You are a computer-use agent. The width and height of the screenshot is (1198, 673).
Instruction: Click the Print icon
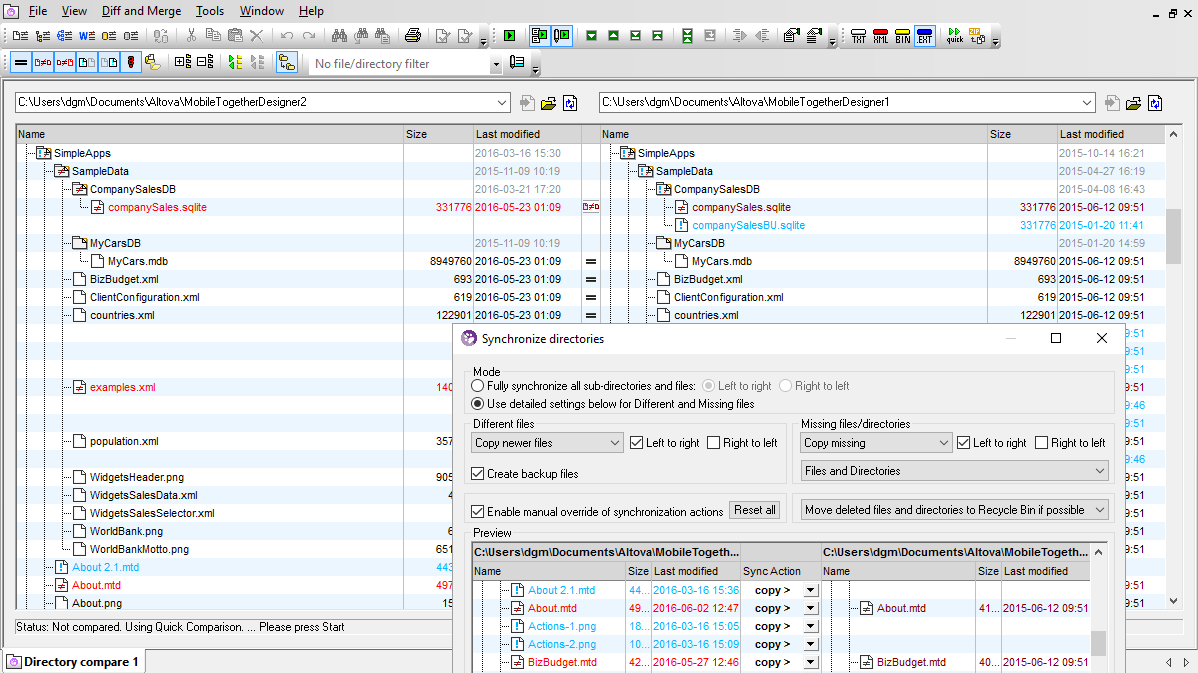[413, 35]
